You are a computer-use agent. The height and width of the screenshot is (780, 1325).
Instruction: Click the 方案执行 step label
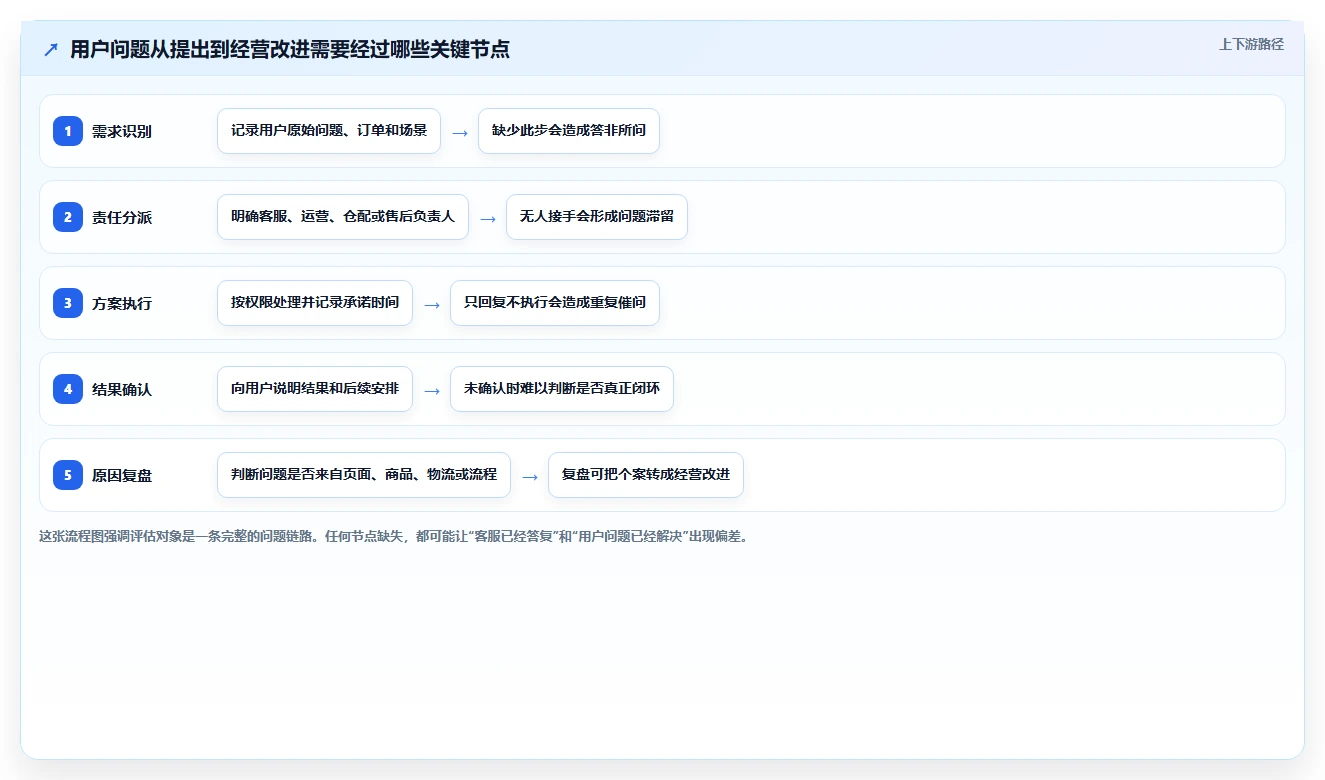point(122,303)
